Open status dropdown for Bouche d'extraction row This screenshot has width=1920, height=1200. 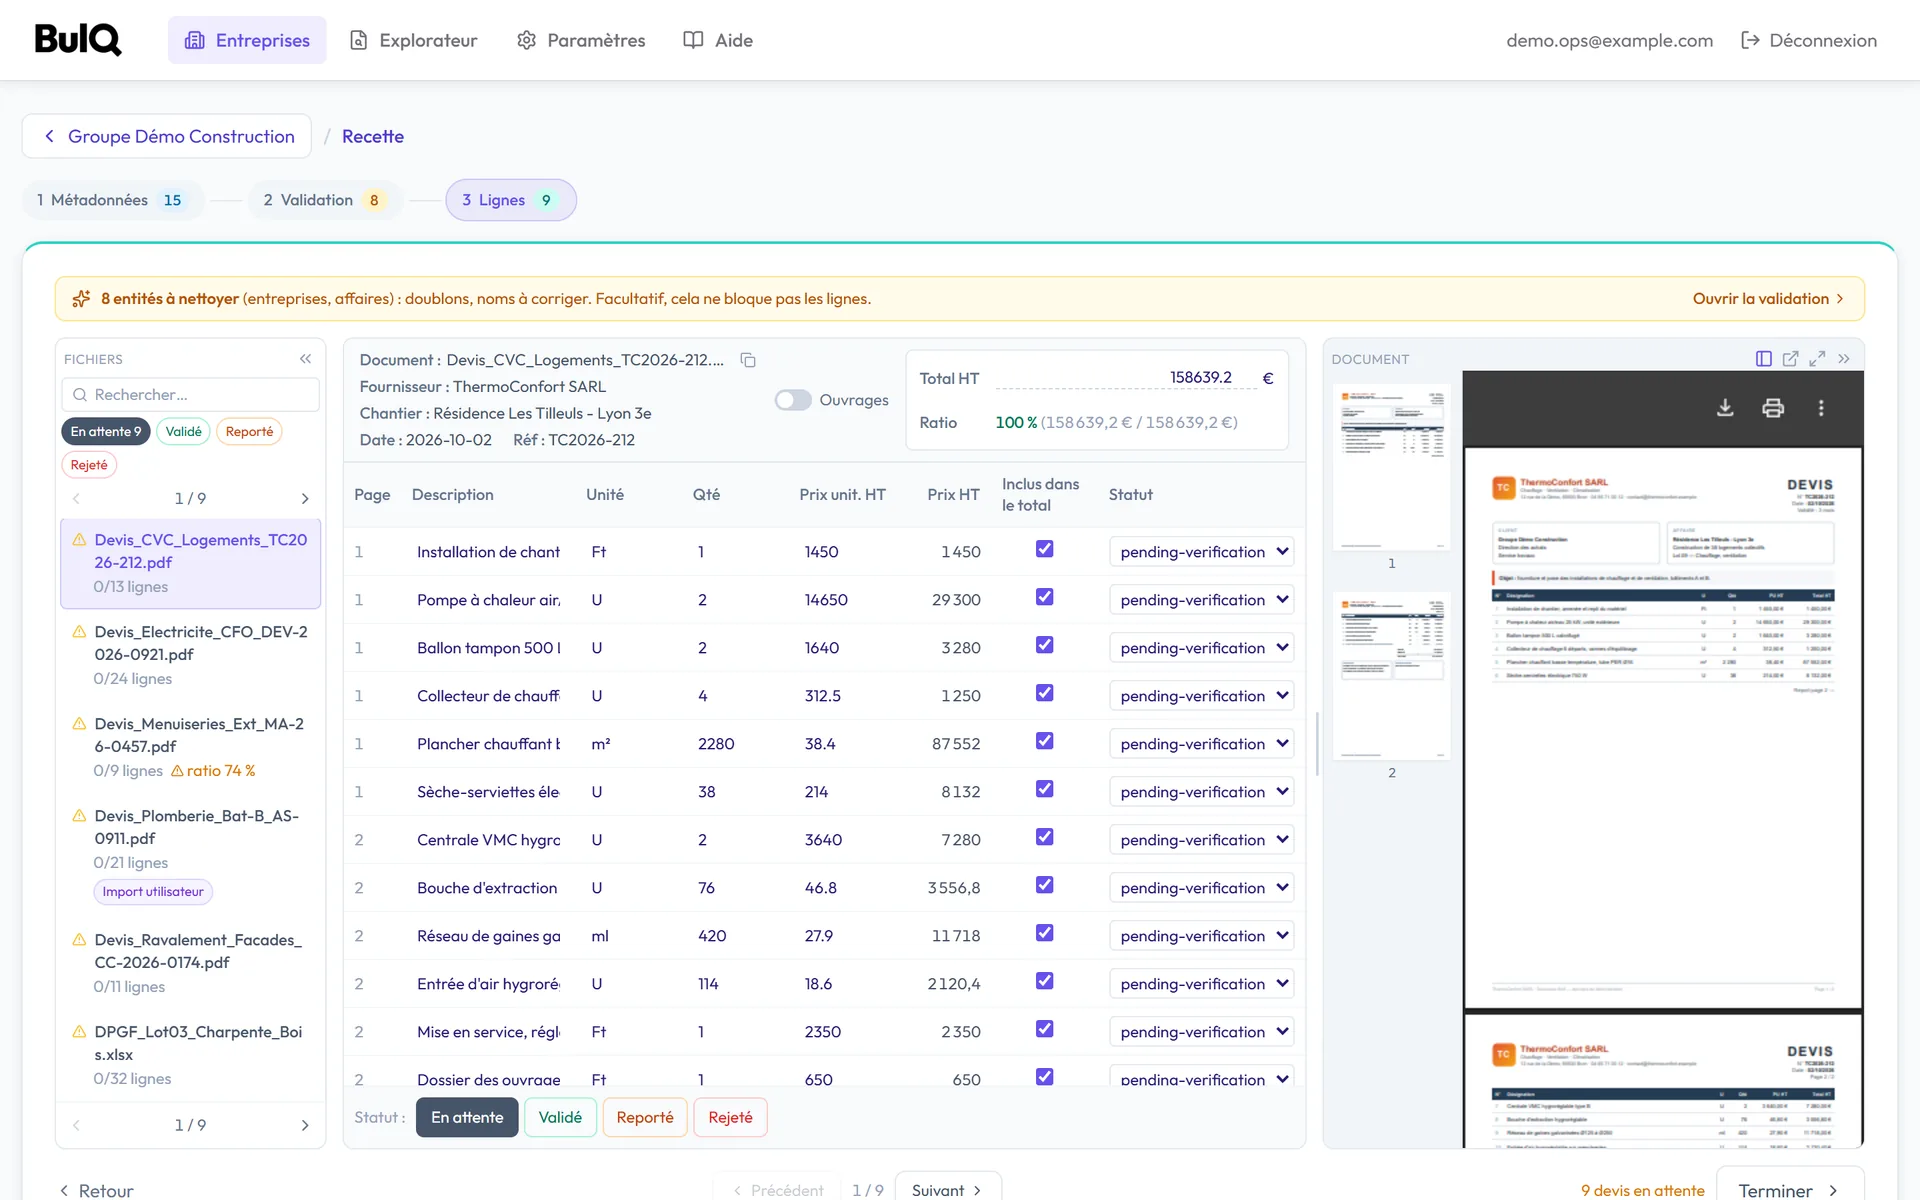click(1201, 888)
